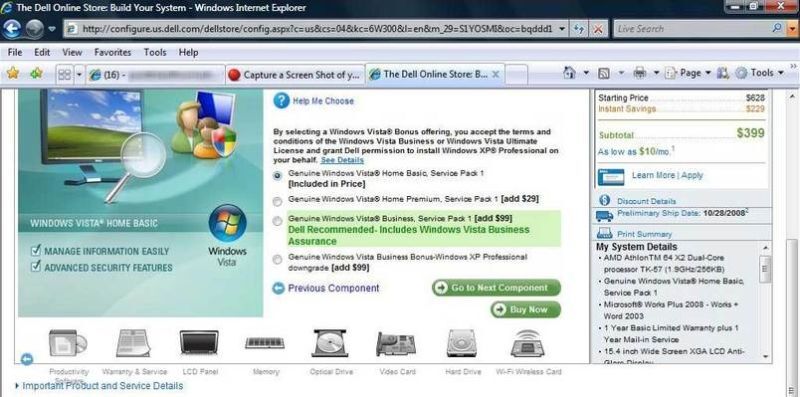Open the address bar history dropdown arrow
The height and width of the screenshot is (397, 800).
click(x=562, y=29)
